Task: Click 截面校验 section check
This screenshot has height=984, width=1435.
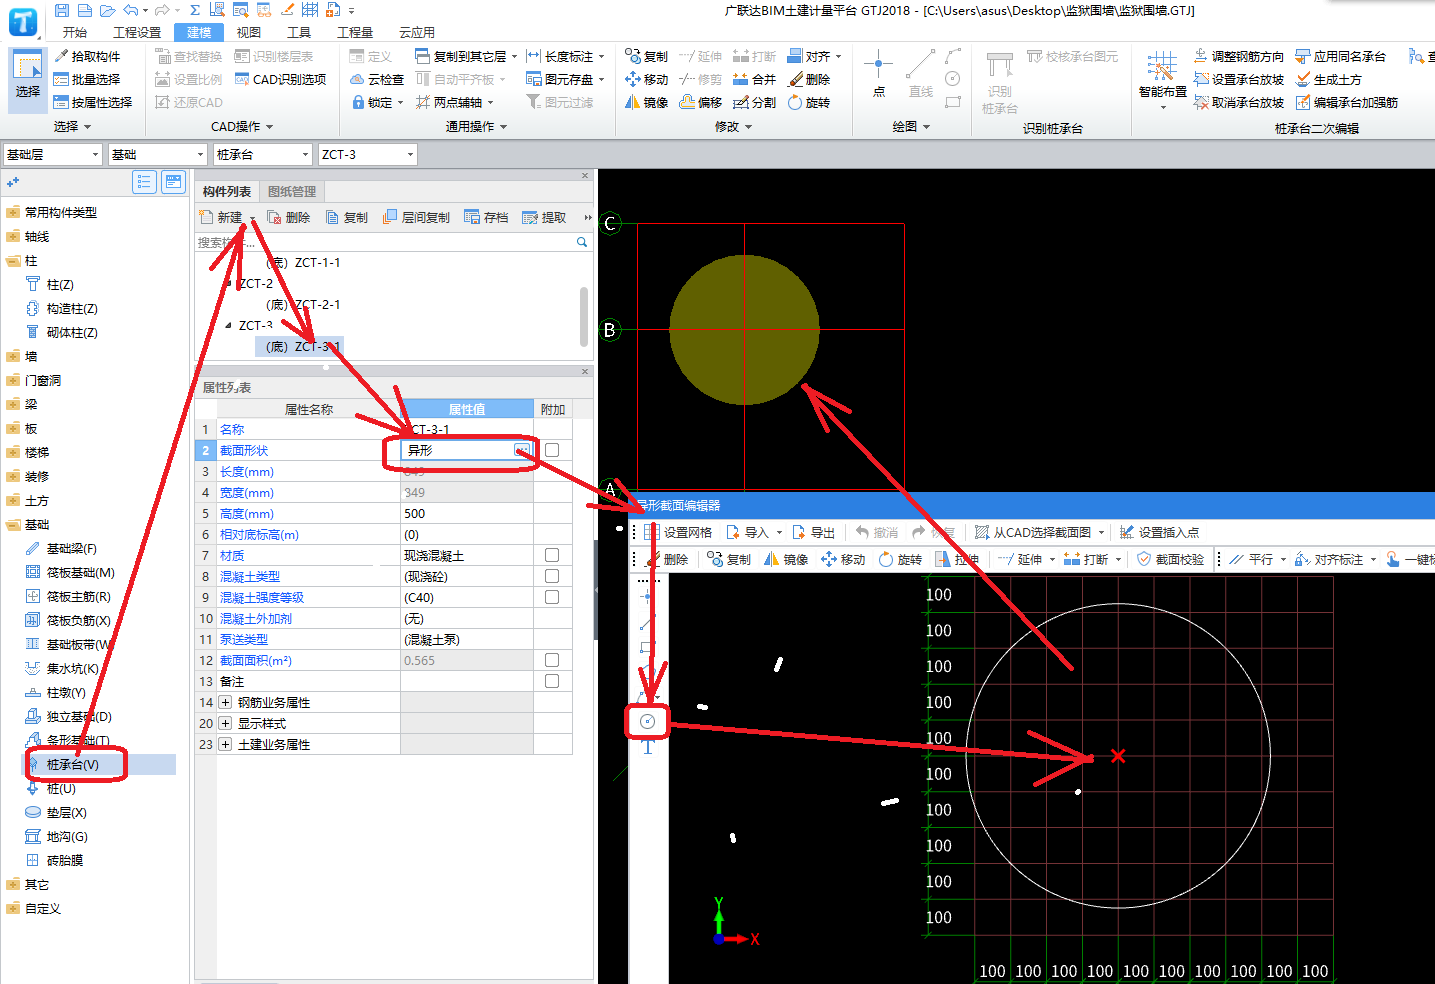Action: point(1171,559)
